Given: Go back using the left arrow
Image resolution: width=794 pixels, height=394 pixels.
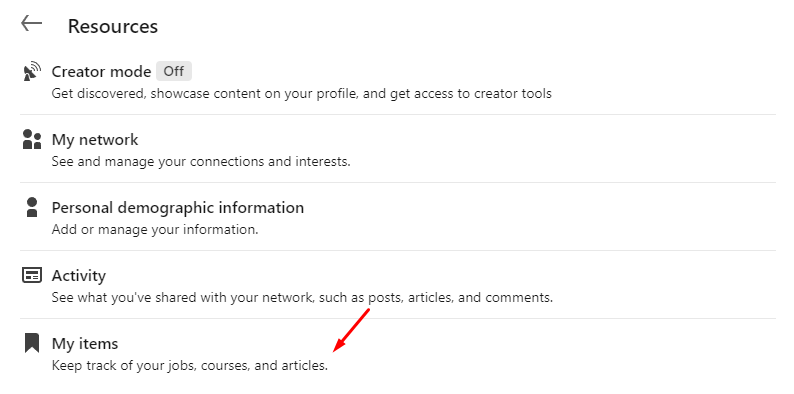Looking at the screenshot, I should (31, 23).
